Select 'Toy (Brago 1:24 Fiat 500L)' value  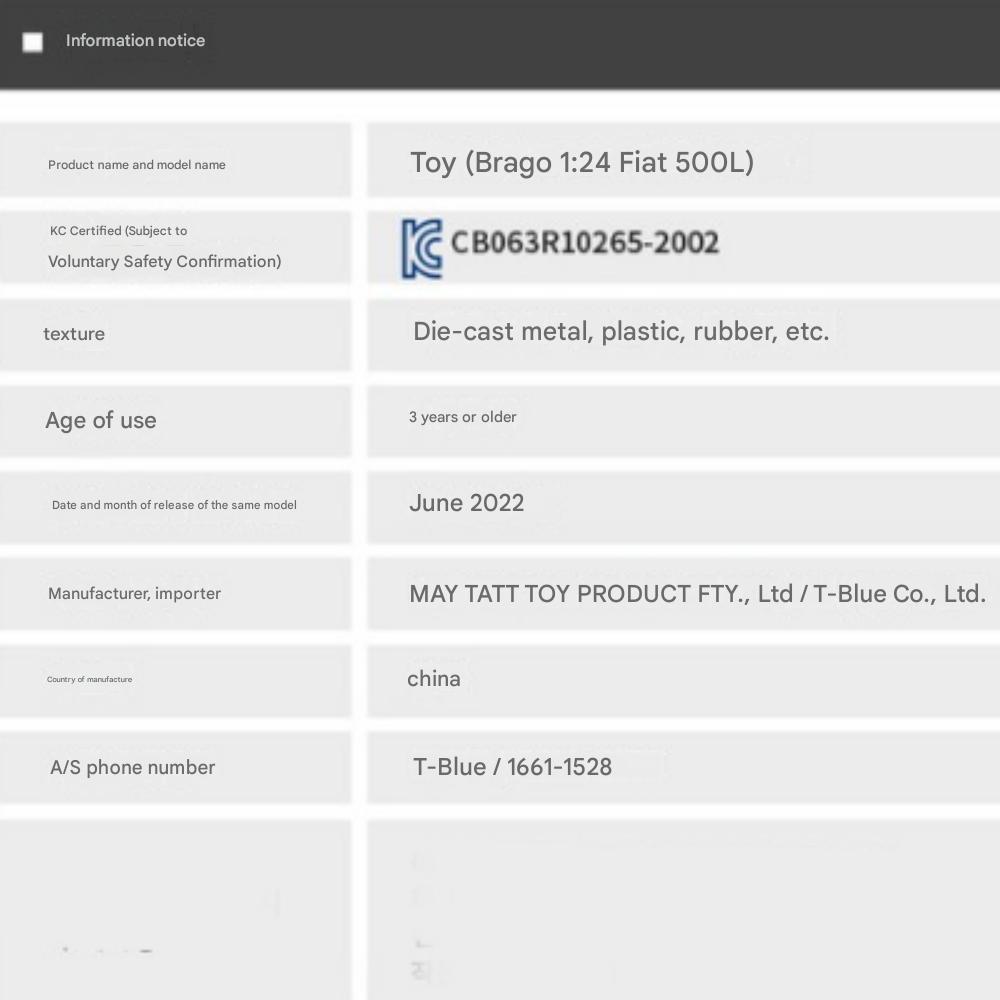582,163
